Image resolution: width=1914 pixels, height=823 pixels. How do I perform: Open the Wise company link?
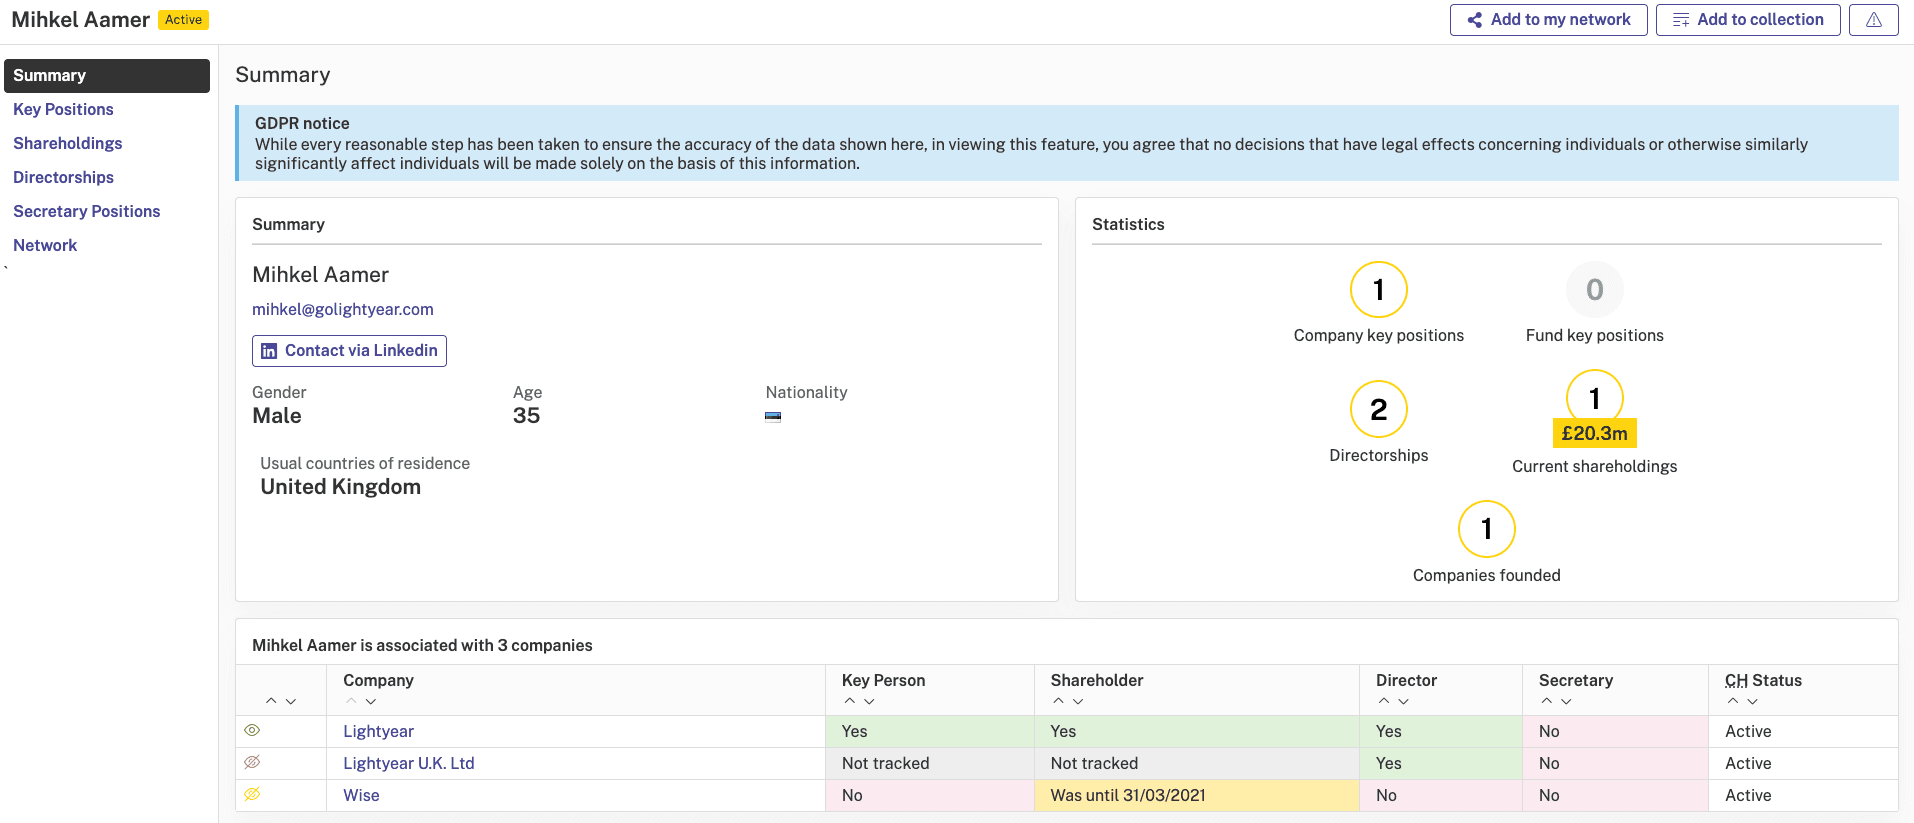pyautogui.click(x=361, y=795)
